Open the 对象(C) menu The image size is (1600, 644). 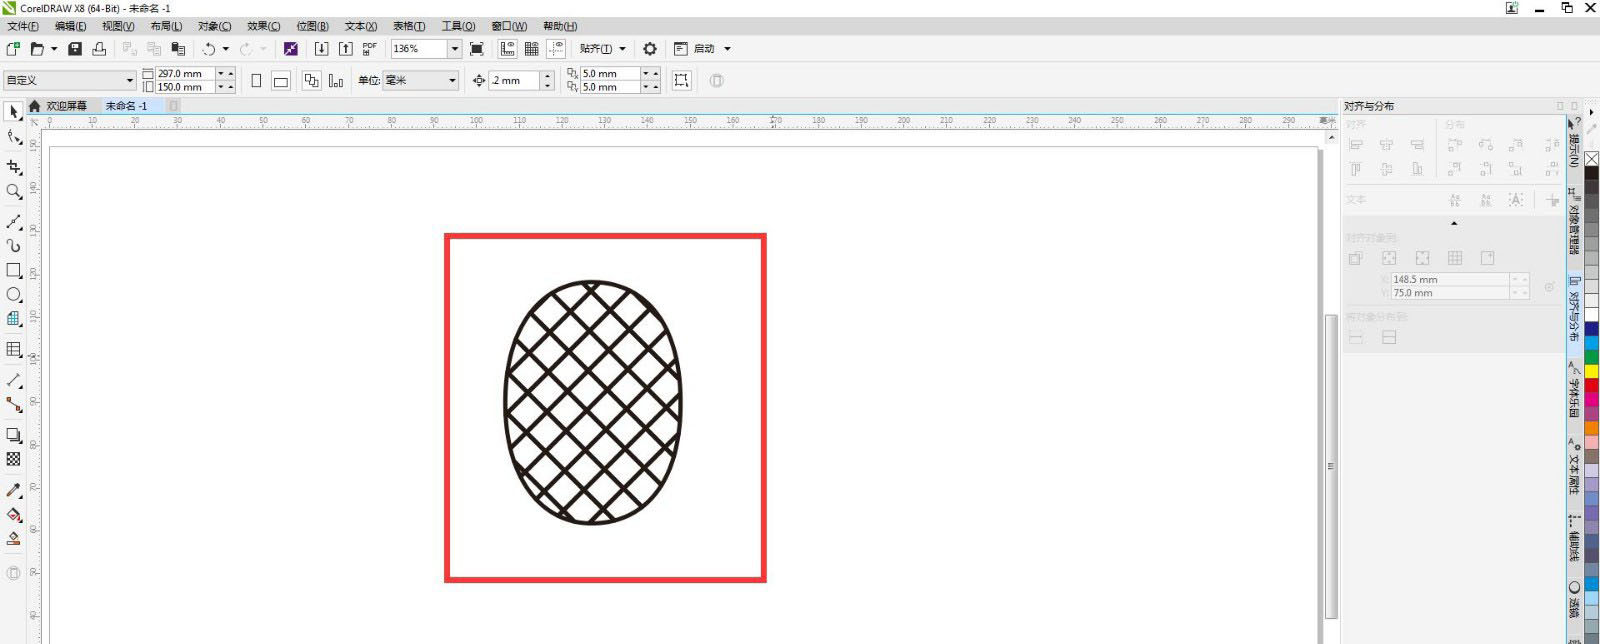click(x=214, y=26)
